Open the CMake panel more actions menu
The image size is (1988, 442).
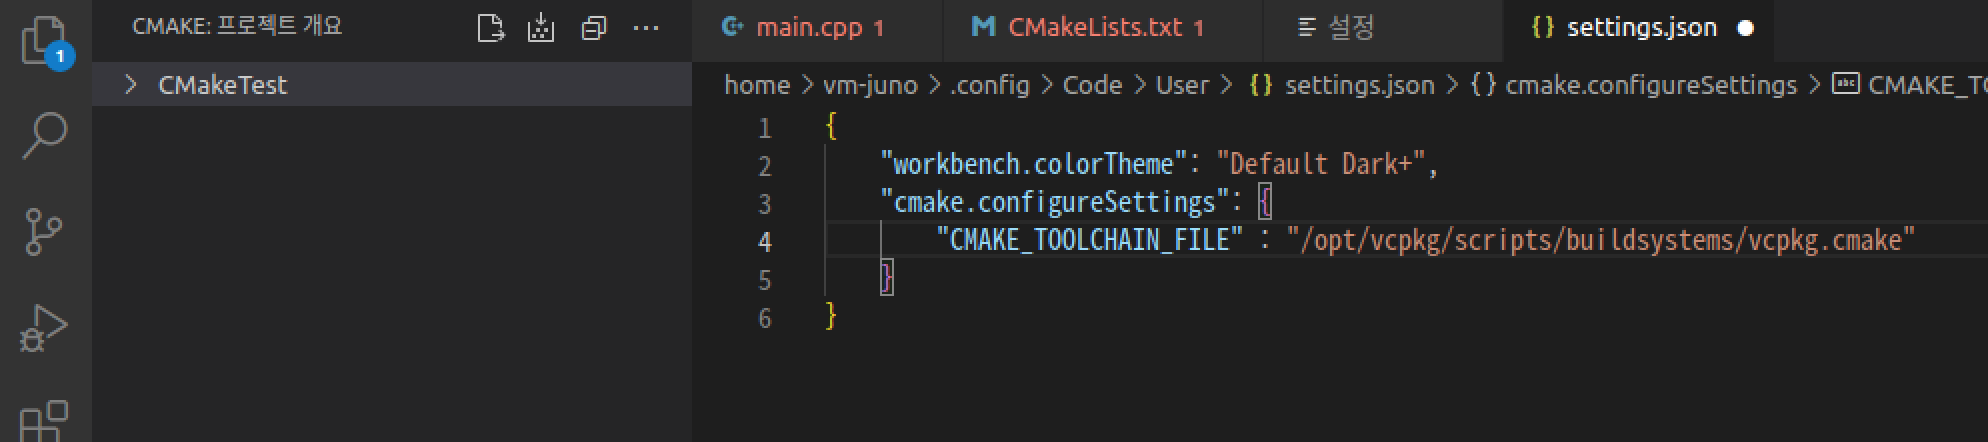pyautogui.click(x=647, y=28)
